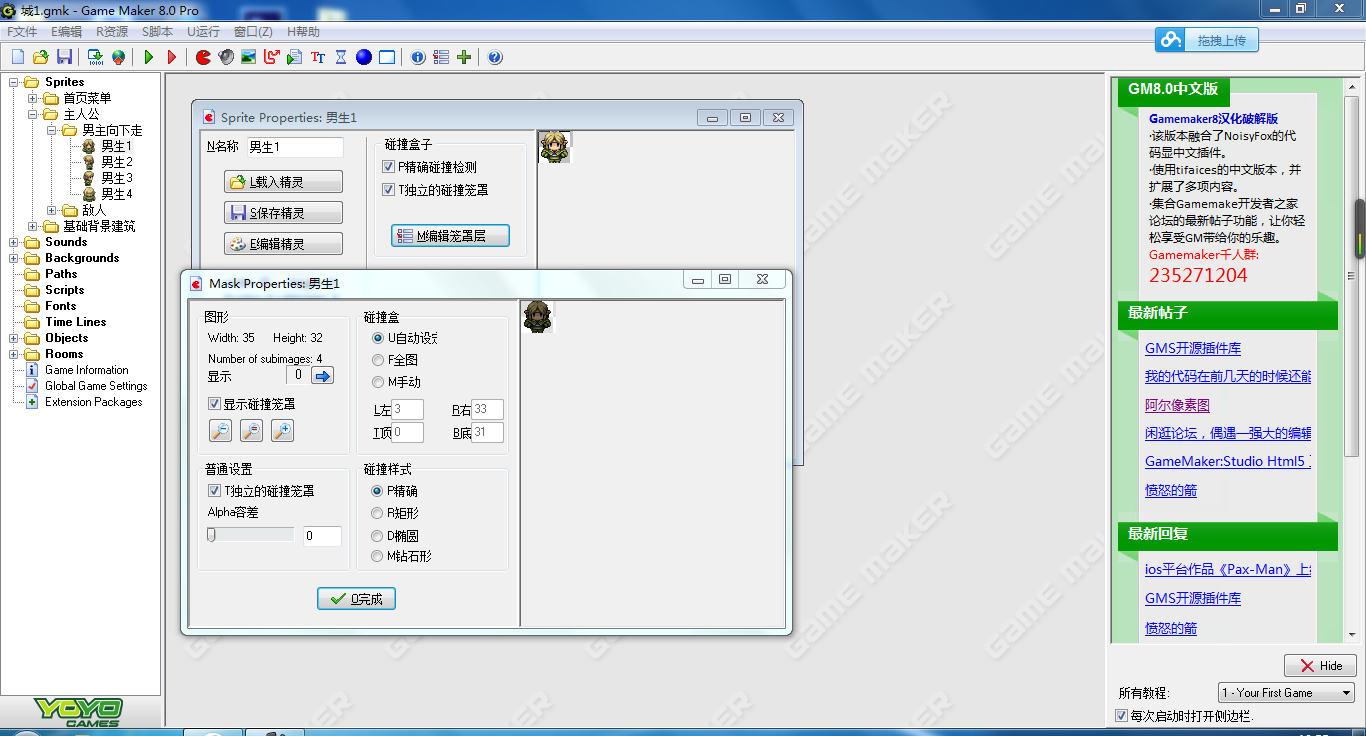Click the open game folder toolbar icon
This screenshot has height=736, width=1366.
coord(41,57)
